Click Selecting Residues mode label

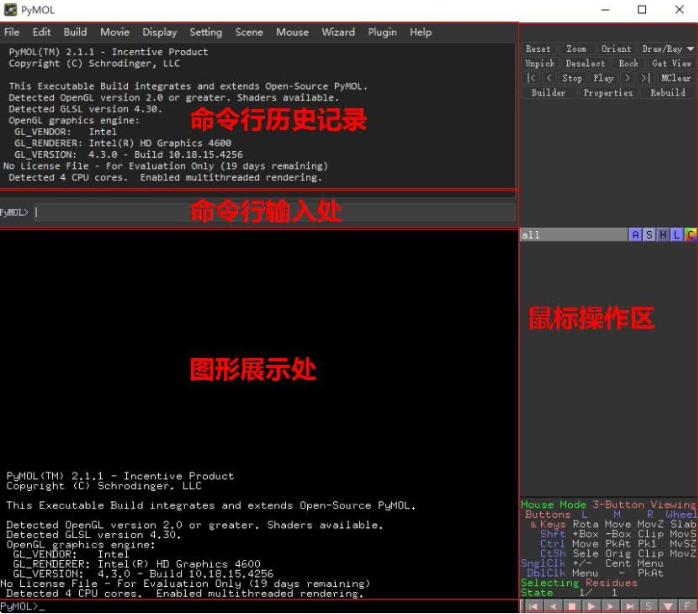579,583
